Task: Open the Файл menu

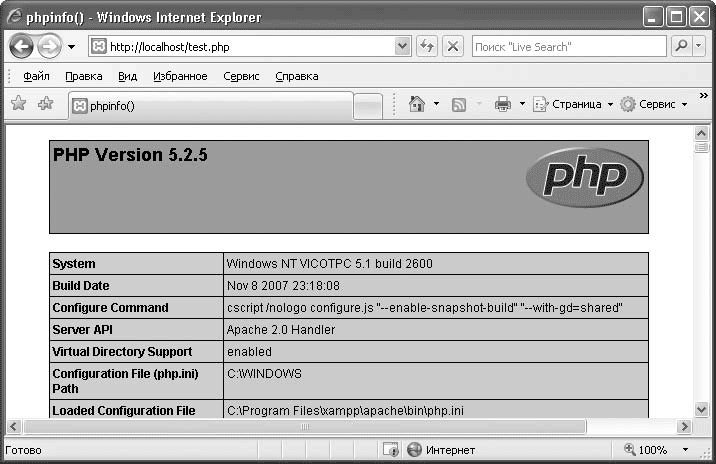Action: coord(36,76)
